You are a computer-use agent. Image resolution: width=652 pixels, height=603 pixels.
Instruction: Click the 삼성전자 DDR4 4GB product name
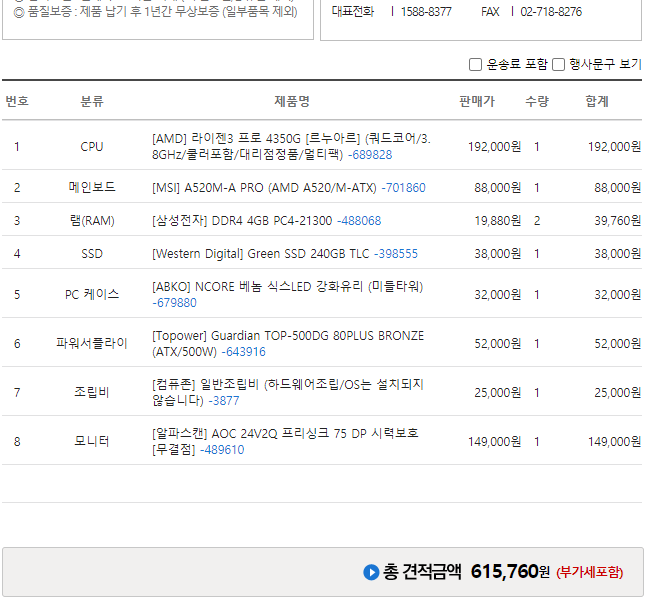[242, 221]
